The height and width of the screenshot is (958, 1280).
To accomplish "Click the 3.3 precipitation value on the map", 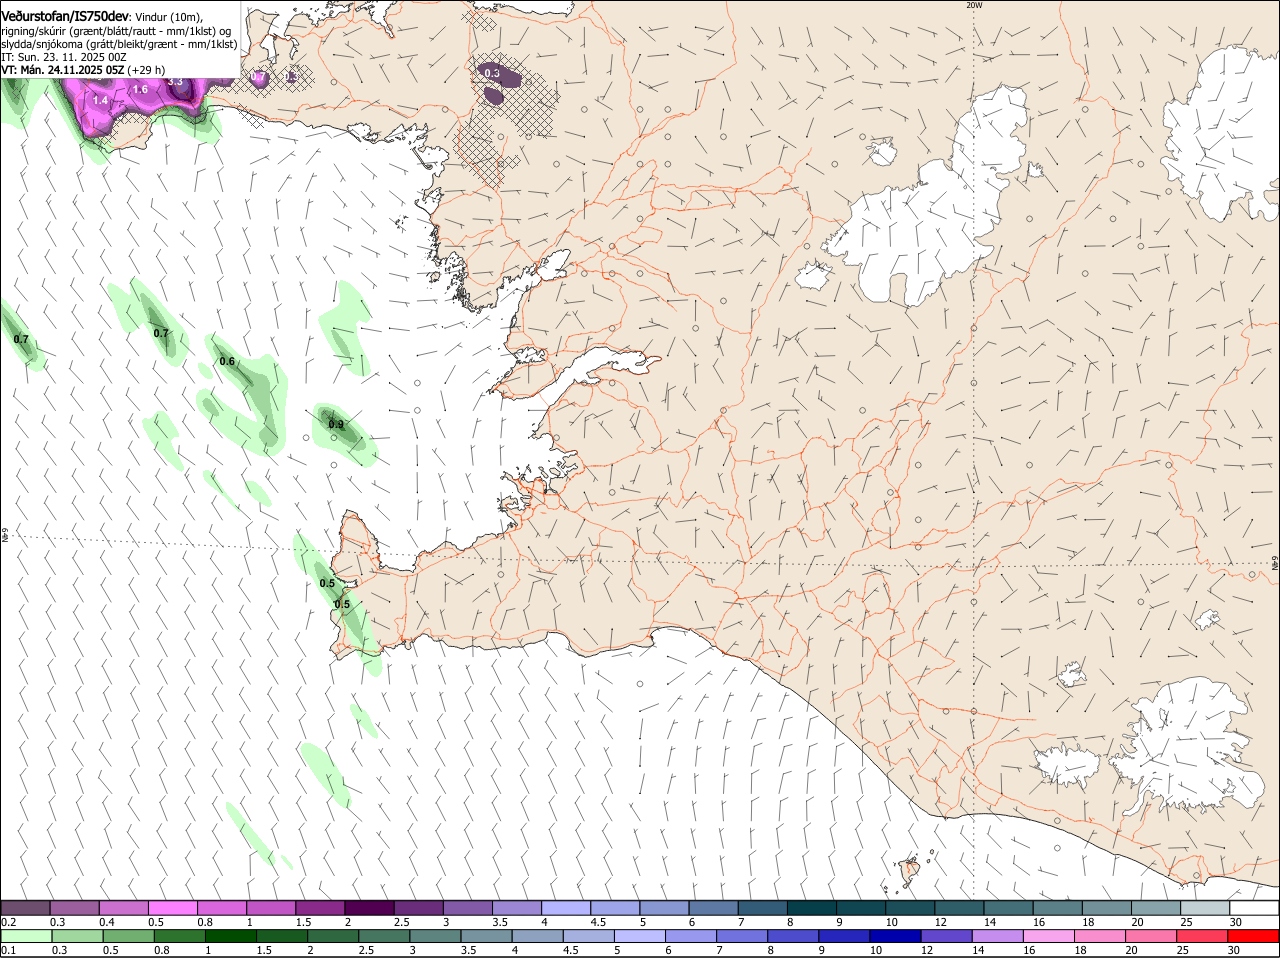I will (175, 81).
